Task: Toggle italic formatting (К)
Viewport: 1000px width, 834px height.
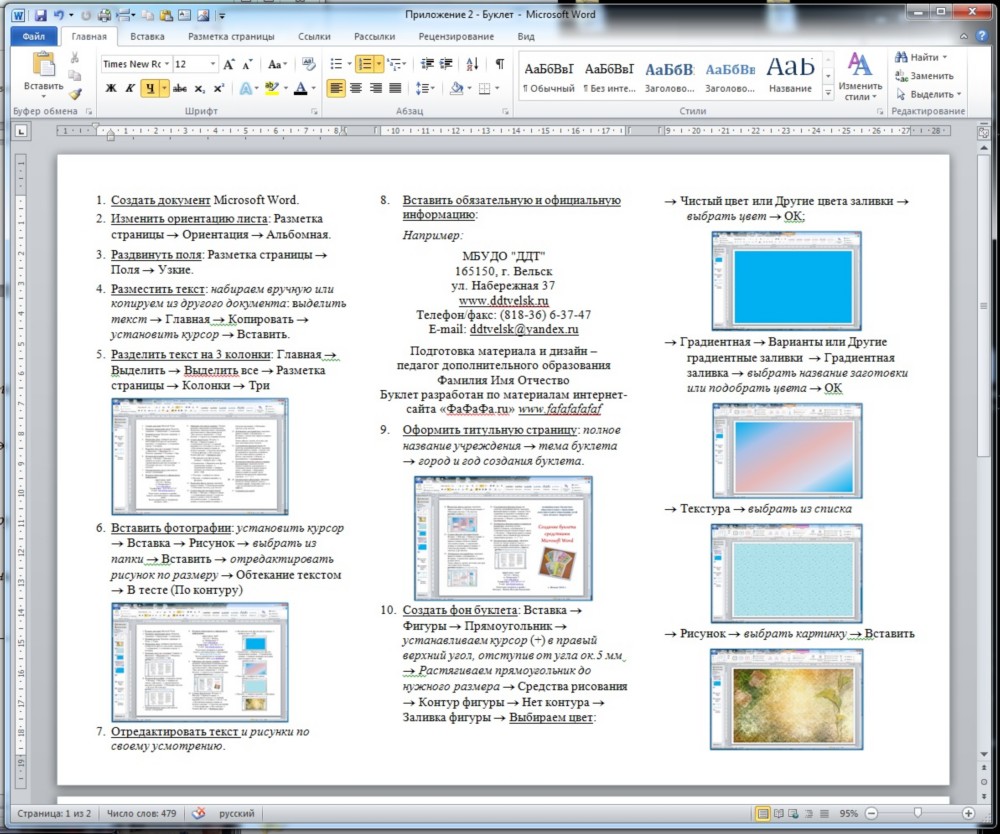Action: pos(129,88)
